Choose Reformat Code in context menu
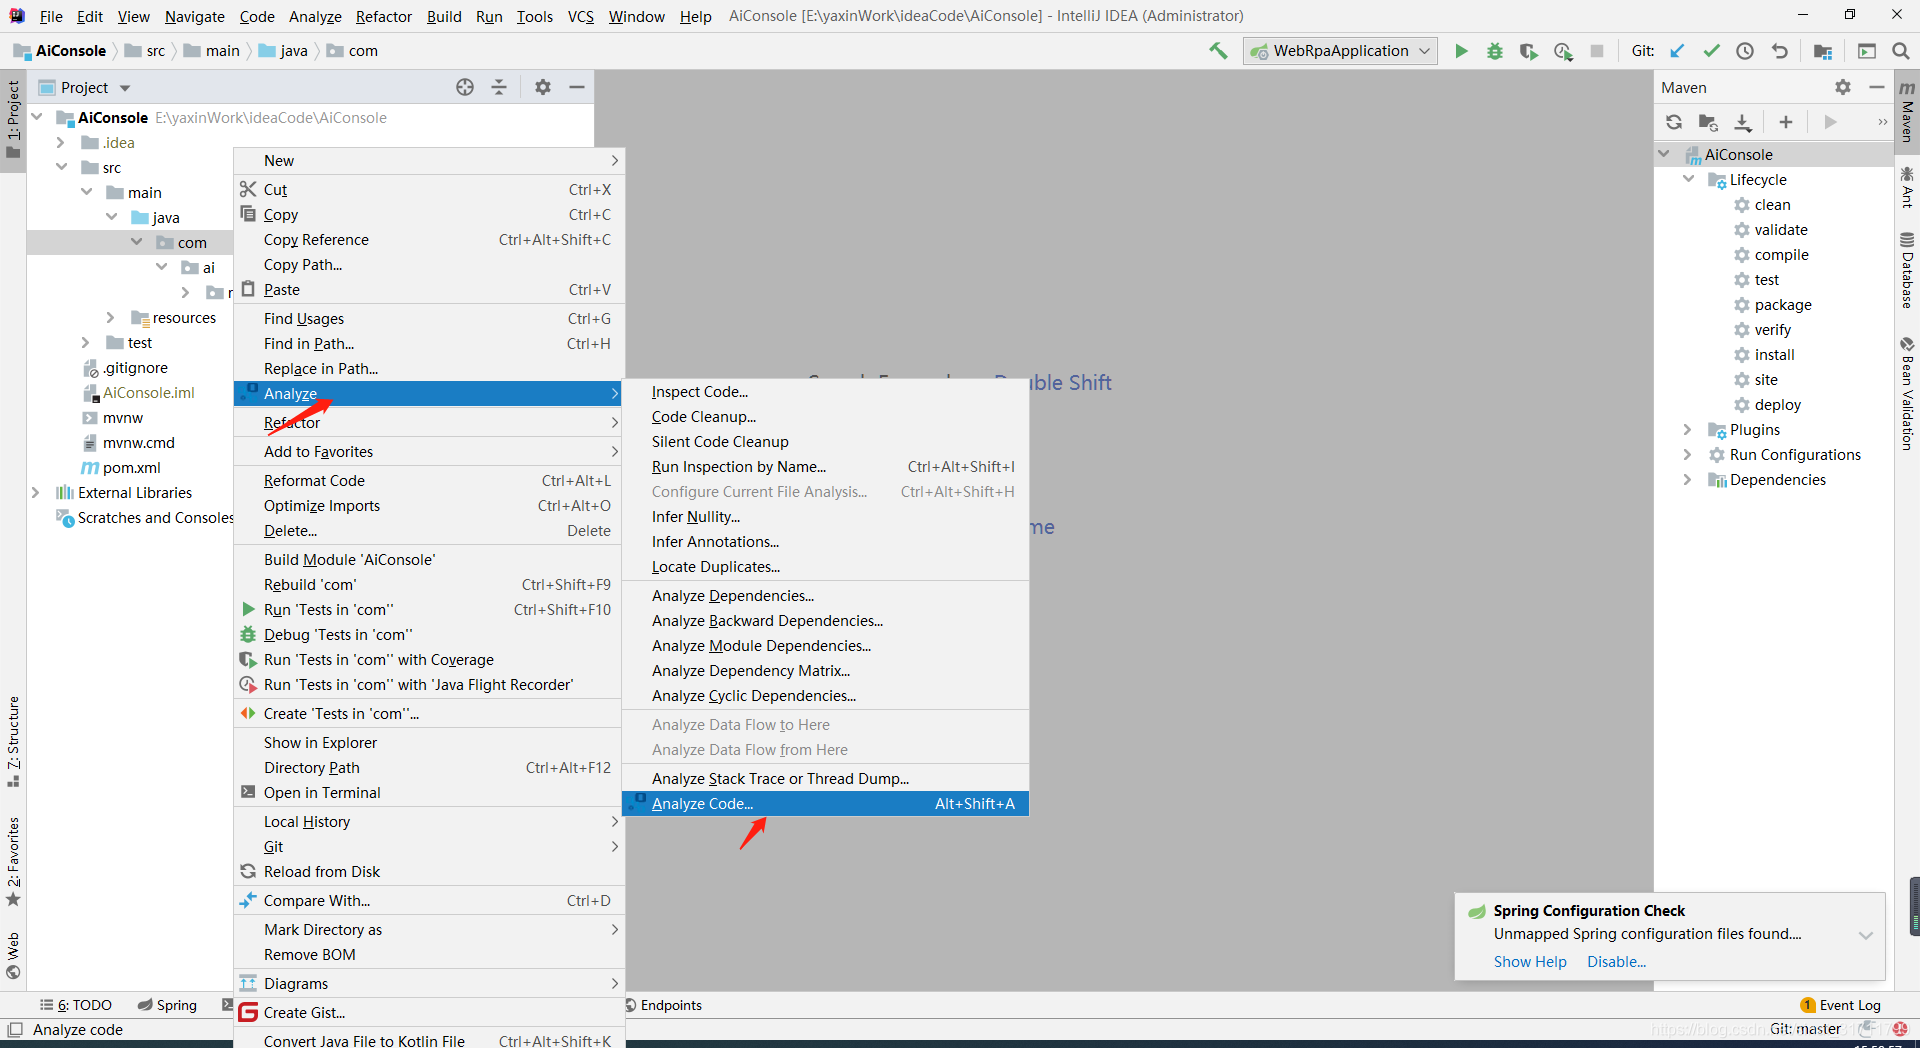 coord(429,481)
